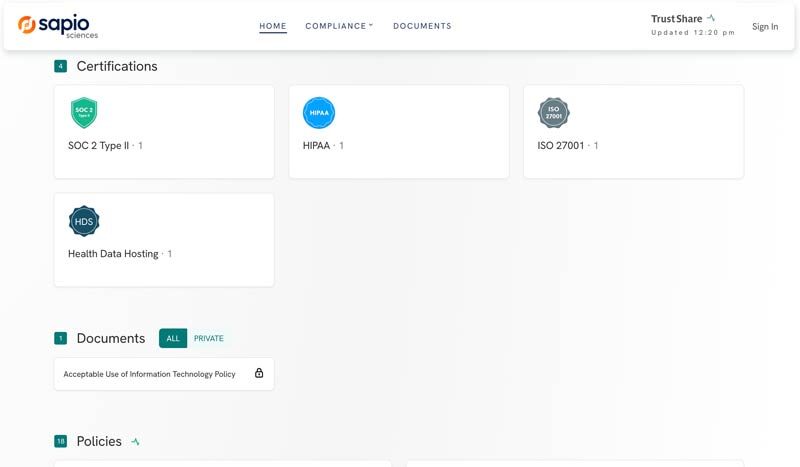800x467 pixels.
Task: Open Acceptable Use of Information Technology Policy
Action: tap(164, 374)
